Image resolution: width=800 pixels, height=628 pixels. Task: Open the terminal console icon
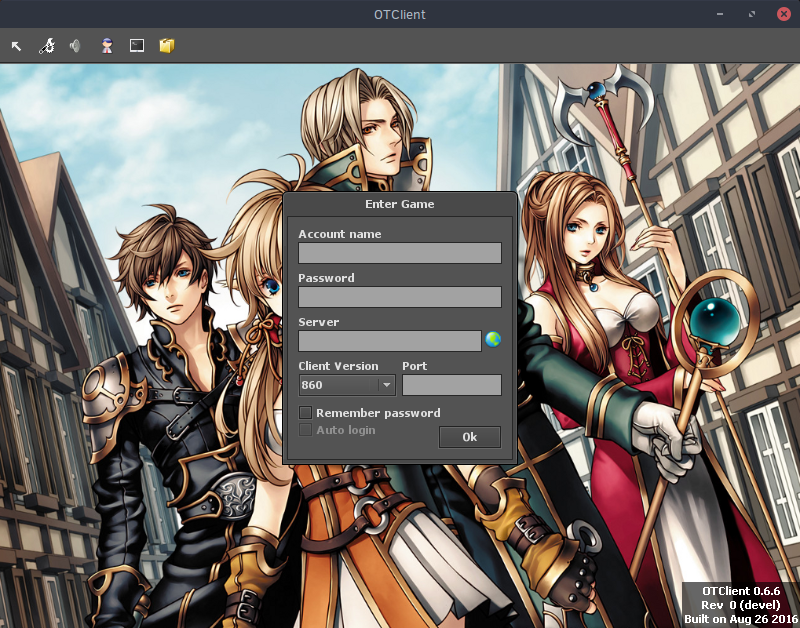tap(137, 46)
